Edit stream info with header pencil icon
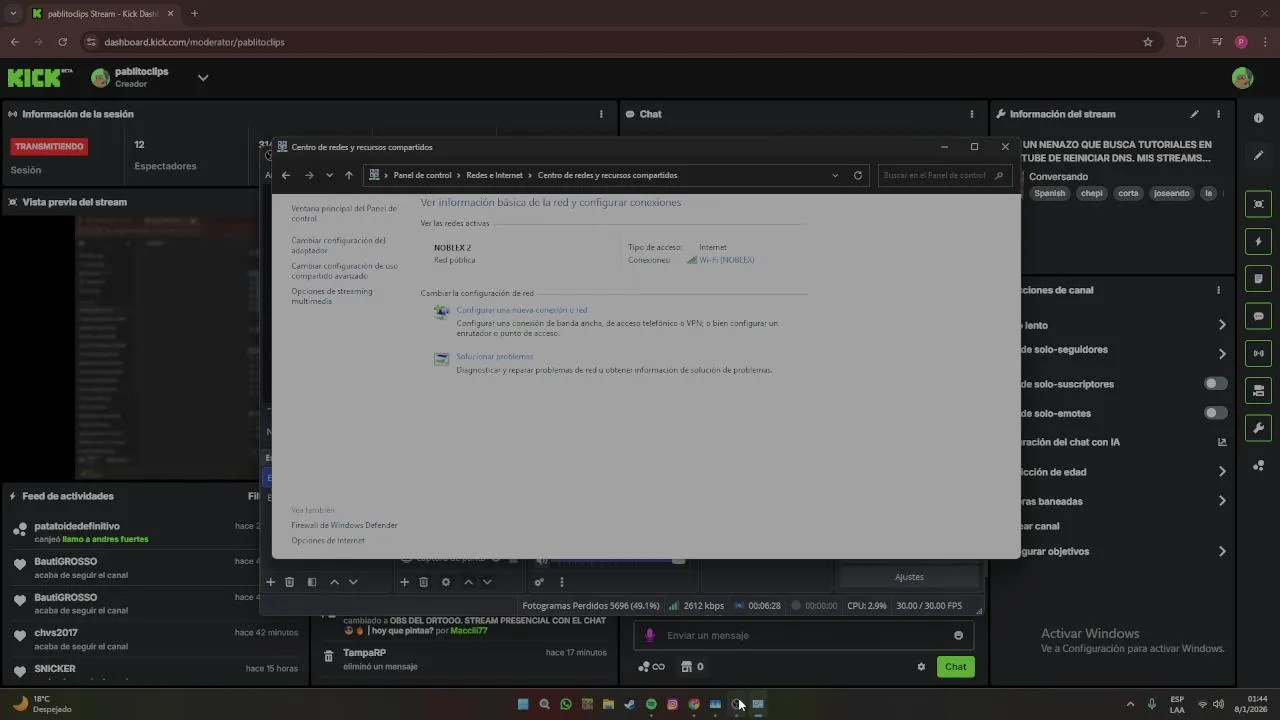 point(1194,114)
